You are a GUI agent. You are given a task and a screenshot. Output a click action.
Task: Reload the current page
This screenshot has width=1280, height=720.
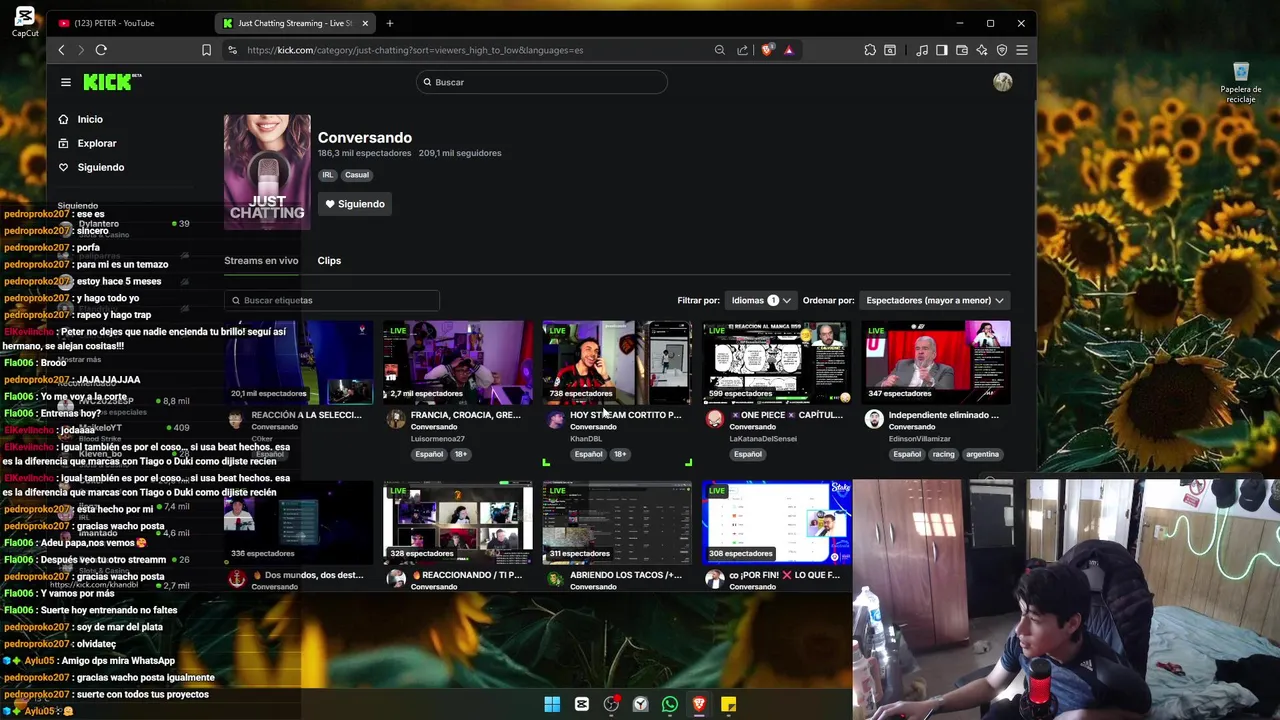[101, 50]
